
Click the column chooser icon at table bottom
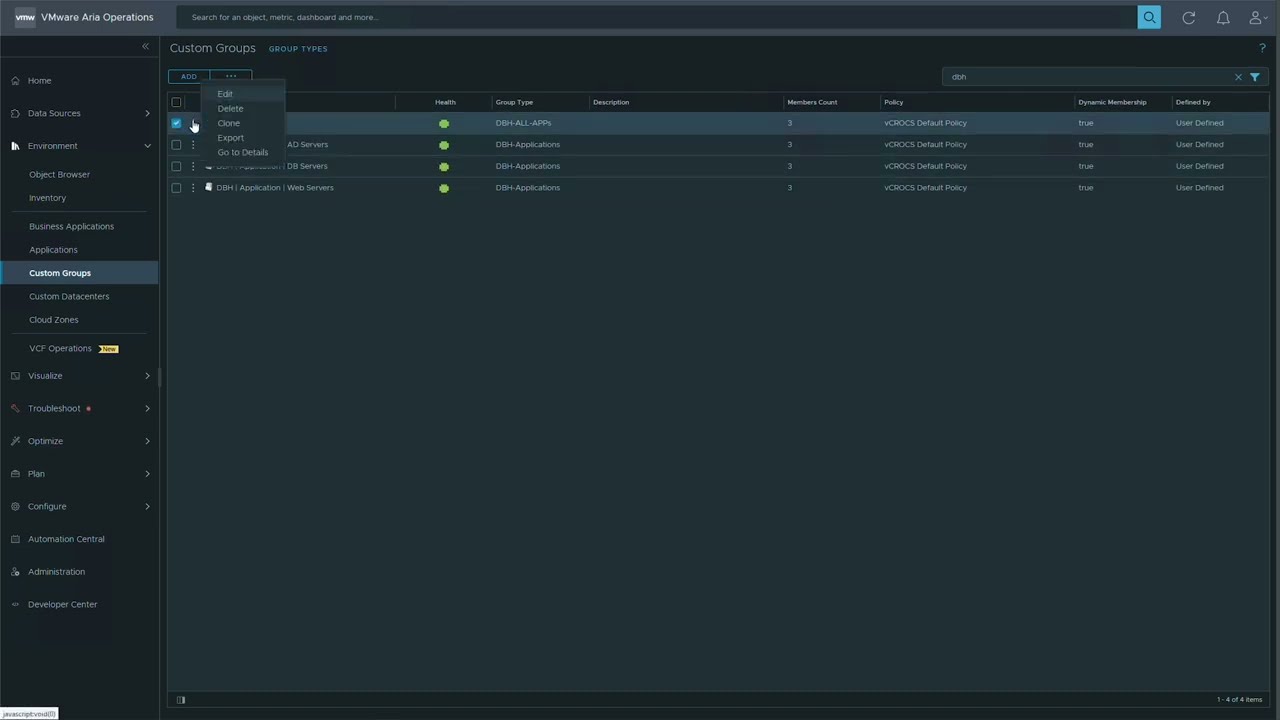(181, 700)
